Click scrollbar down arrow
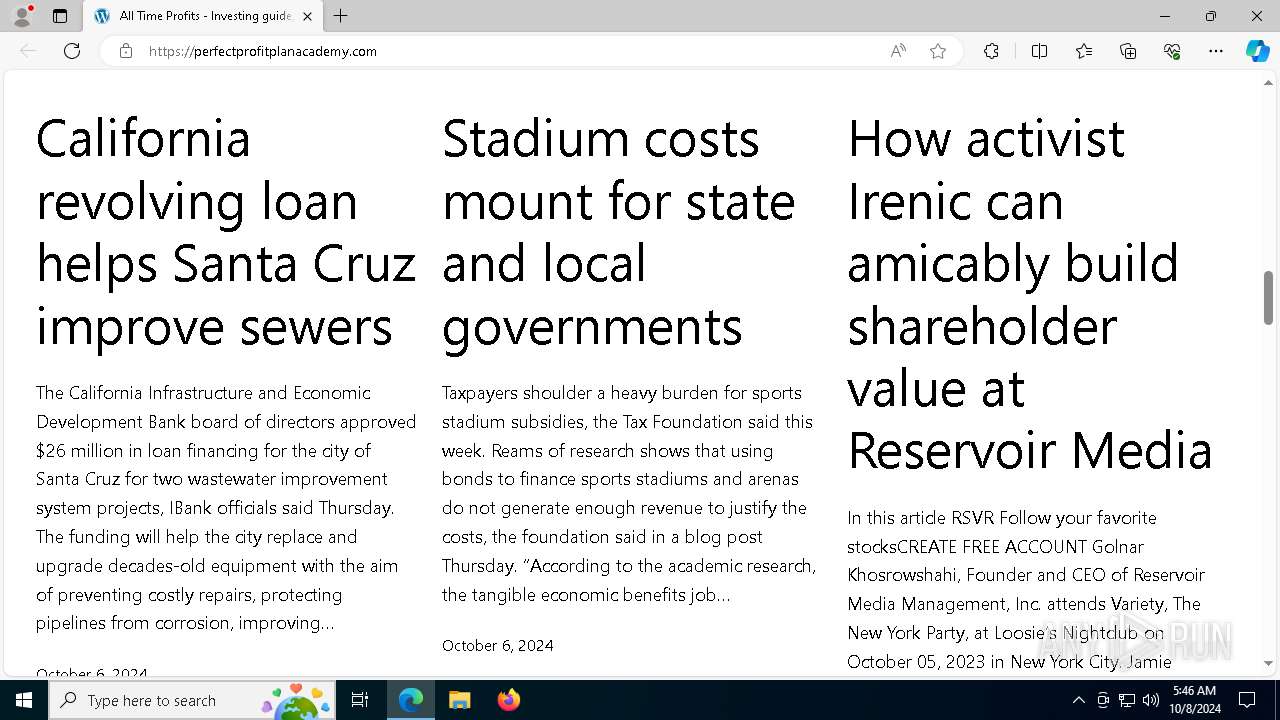The height and width of the screenshot is (720, 1280). [1268, 663]
